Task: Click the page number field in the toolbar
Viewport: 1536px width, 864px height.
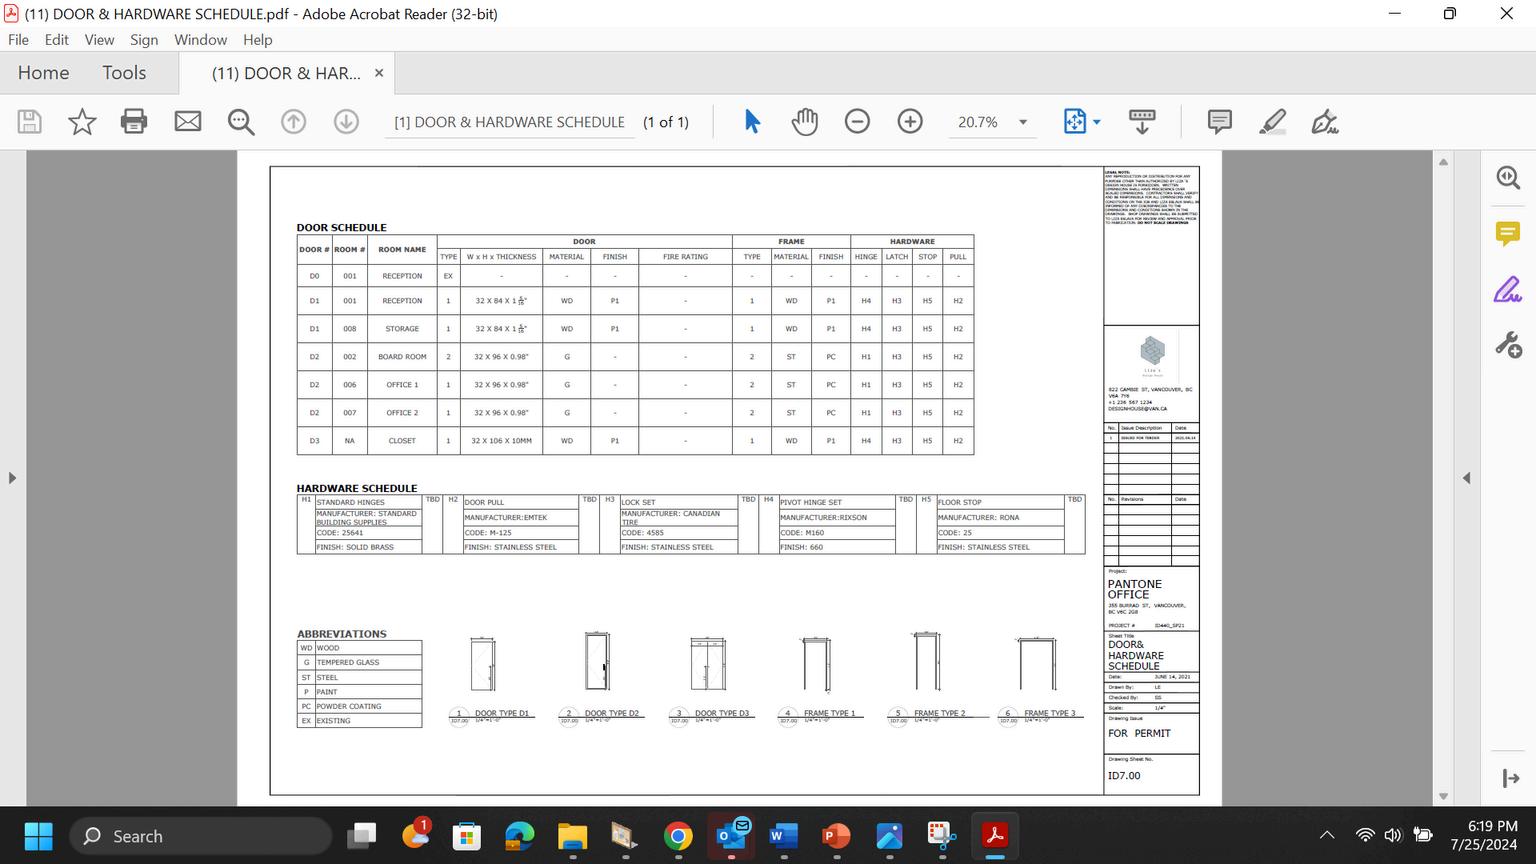Action: (510, 122)
